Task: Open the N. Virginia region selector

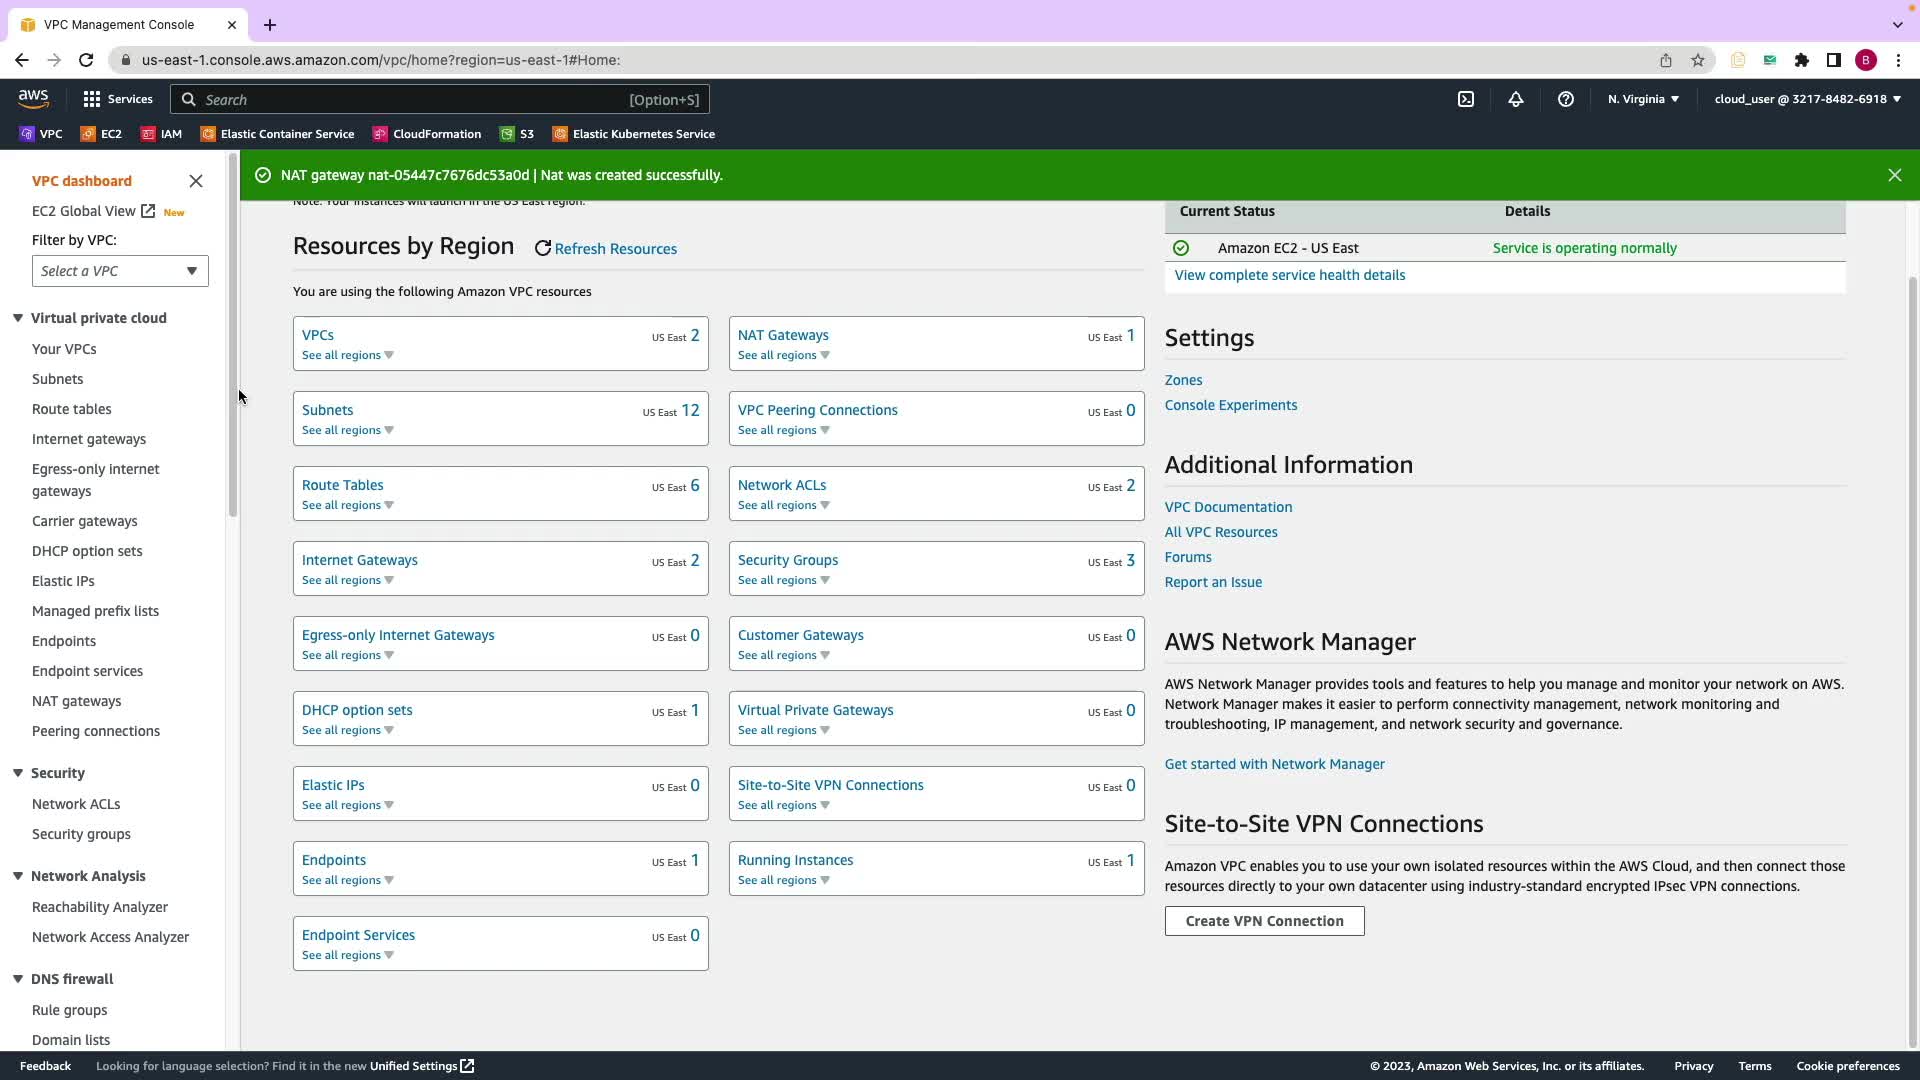Action: coord(1643,99)
